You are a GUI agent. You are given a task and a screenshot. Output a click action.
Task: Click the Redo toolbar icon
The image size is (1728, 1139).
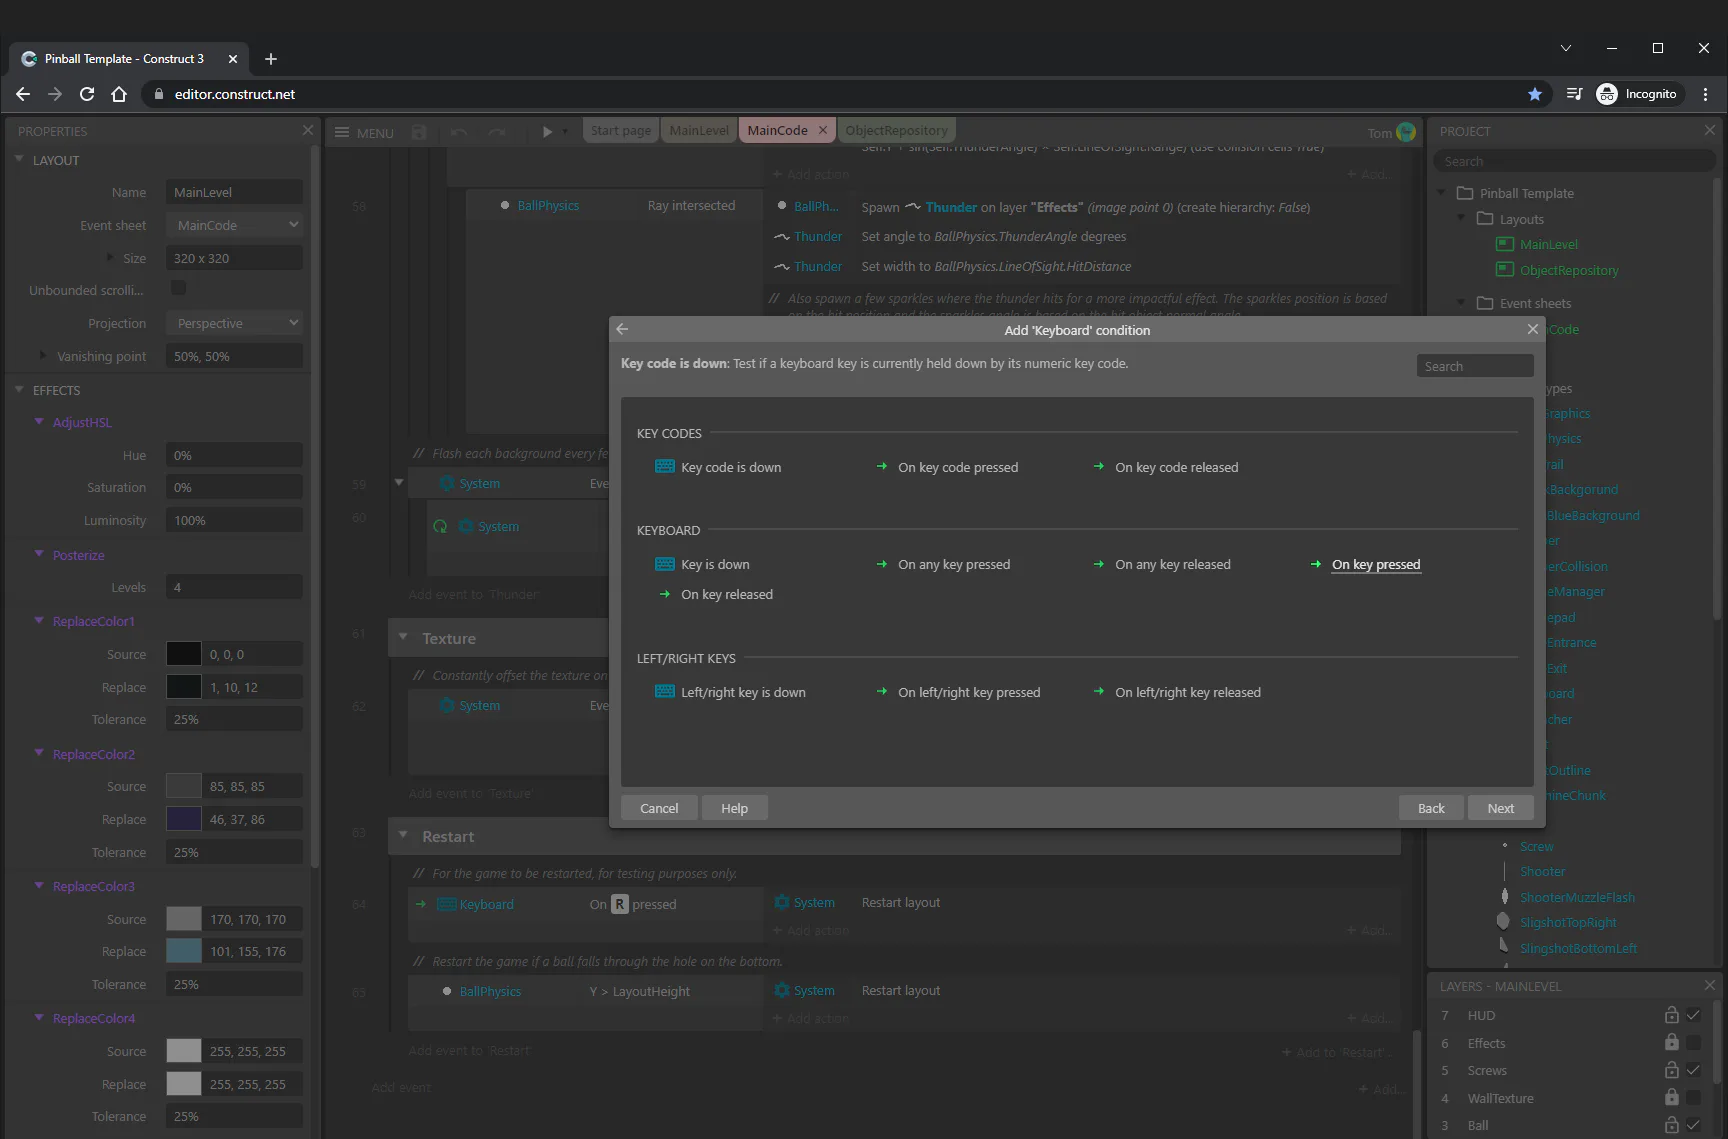pos(497,132)
